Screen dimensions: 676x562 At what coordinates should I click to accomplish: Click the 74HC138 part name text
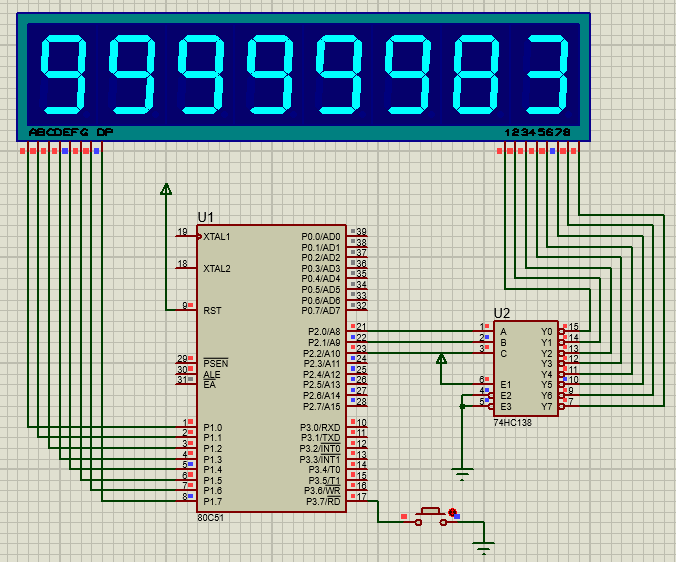(513, 422)
